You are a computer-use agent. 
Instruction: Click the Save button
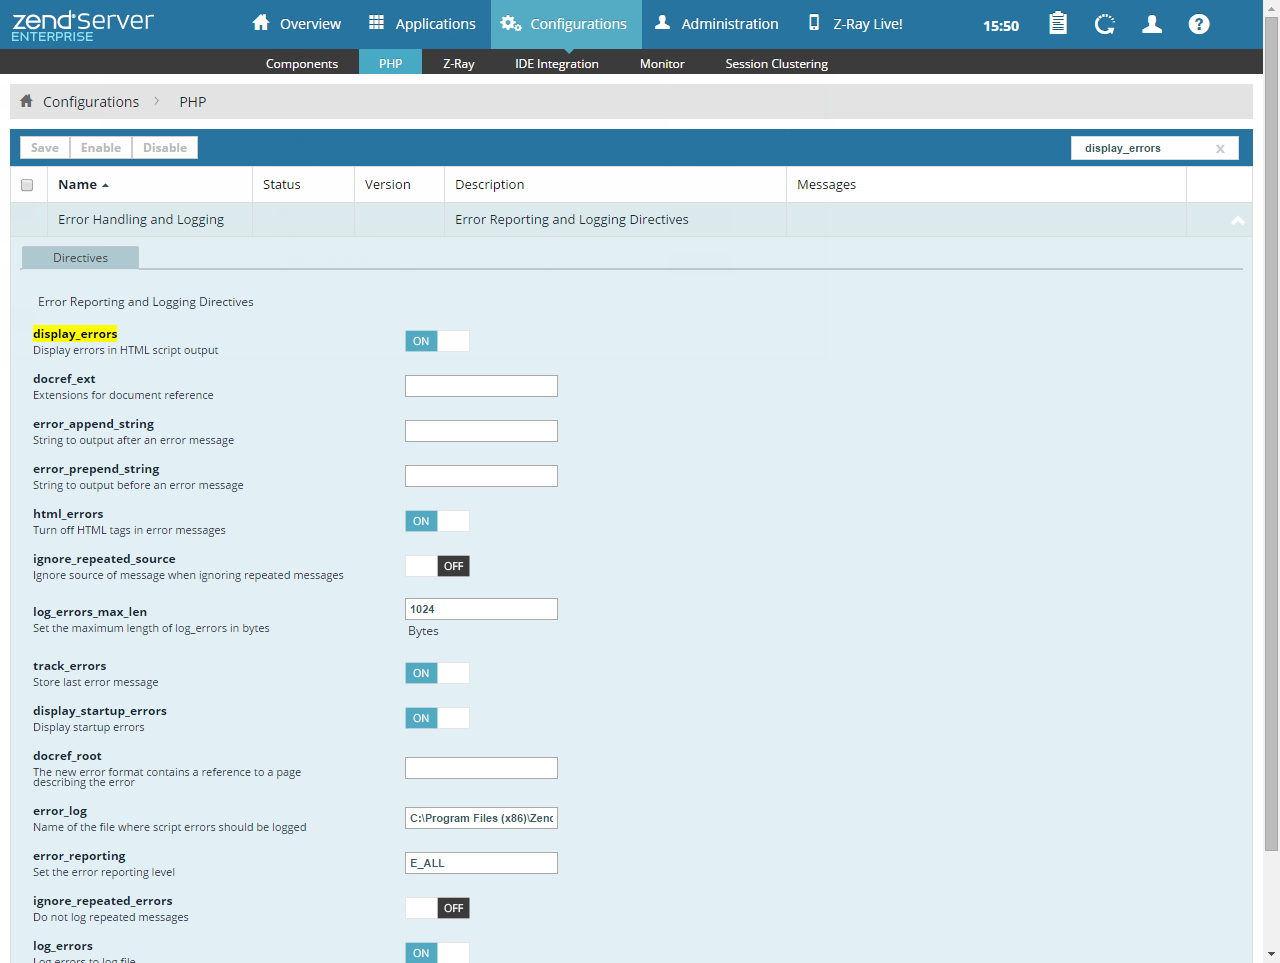point(45,148)
